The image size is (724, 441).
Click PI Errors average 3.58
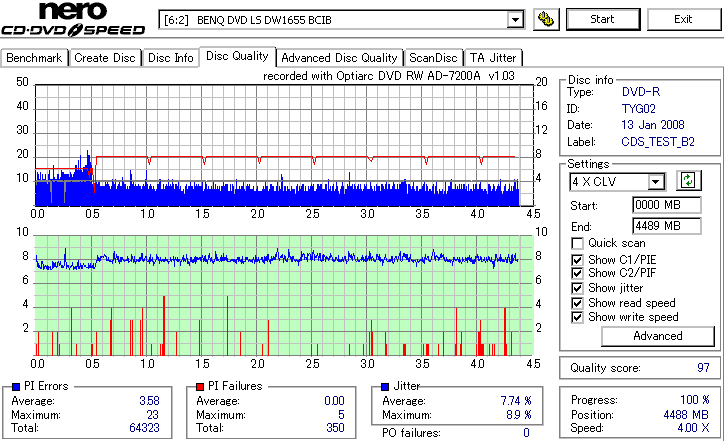pos(149,401)
